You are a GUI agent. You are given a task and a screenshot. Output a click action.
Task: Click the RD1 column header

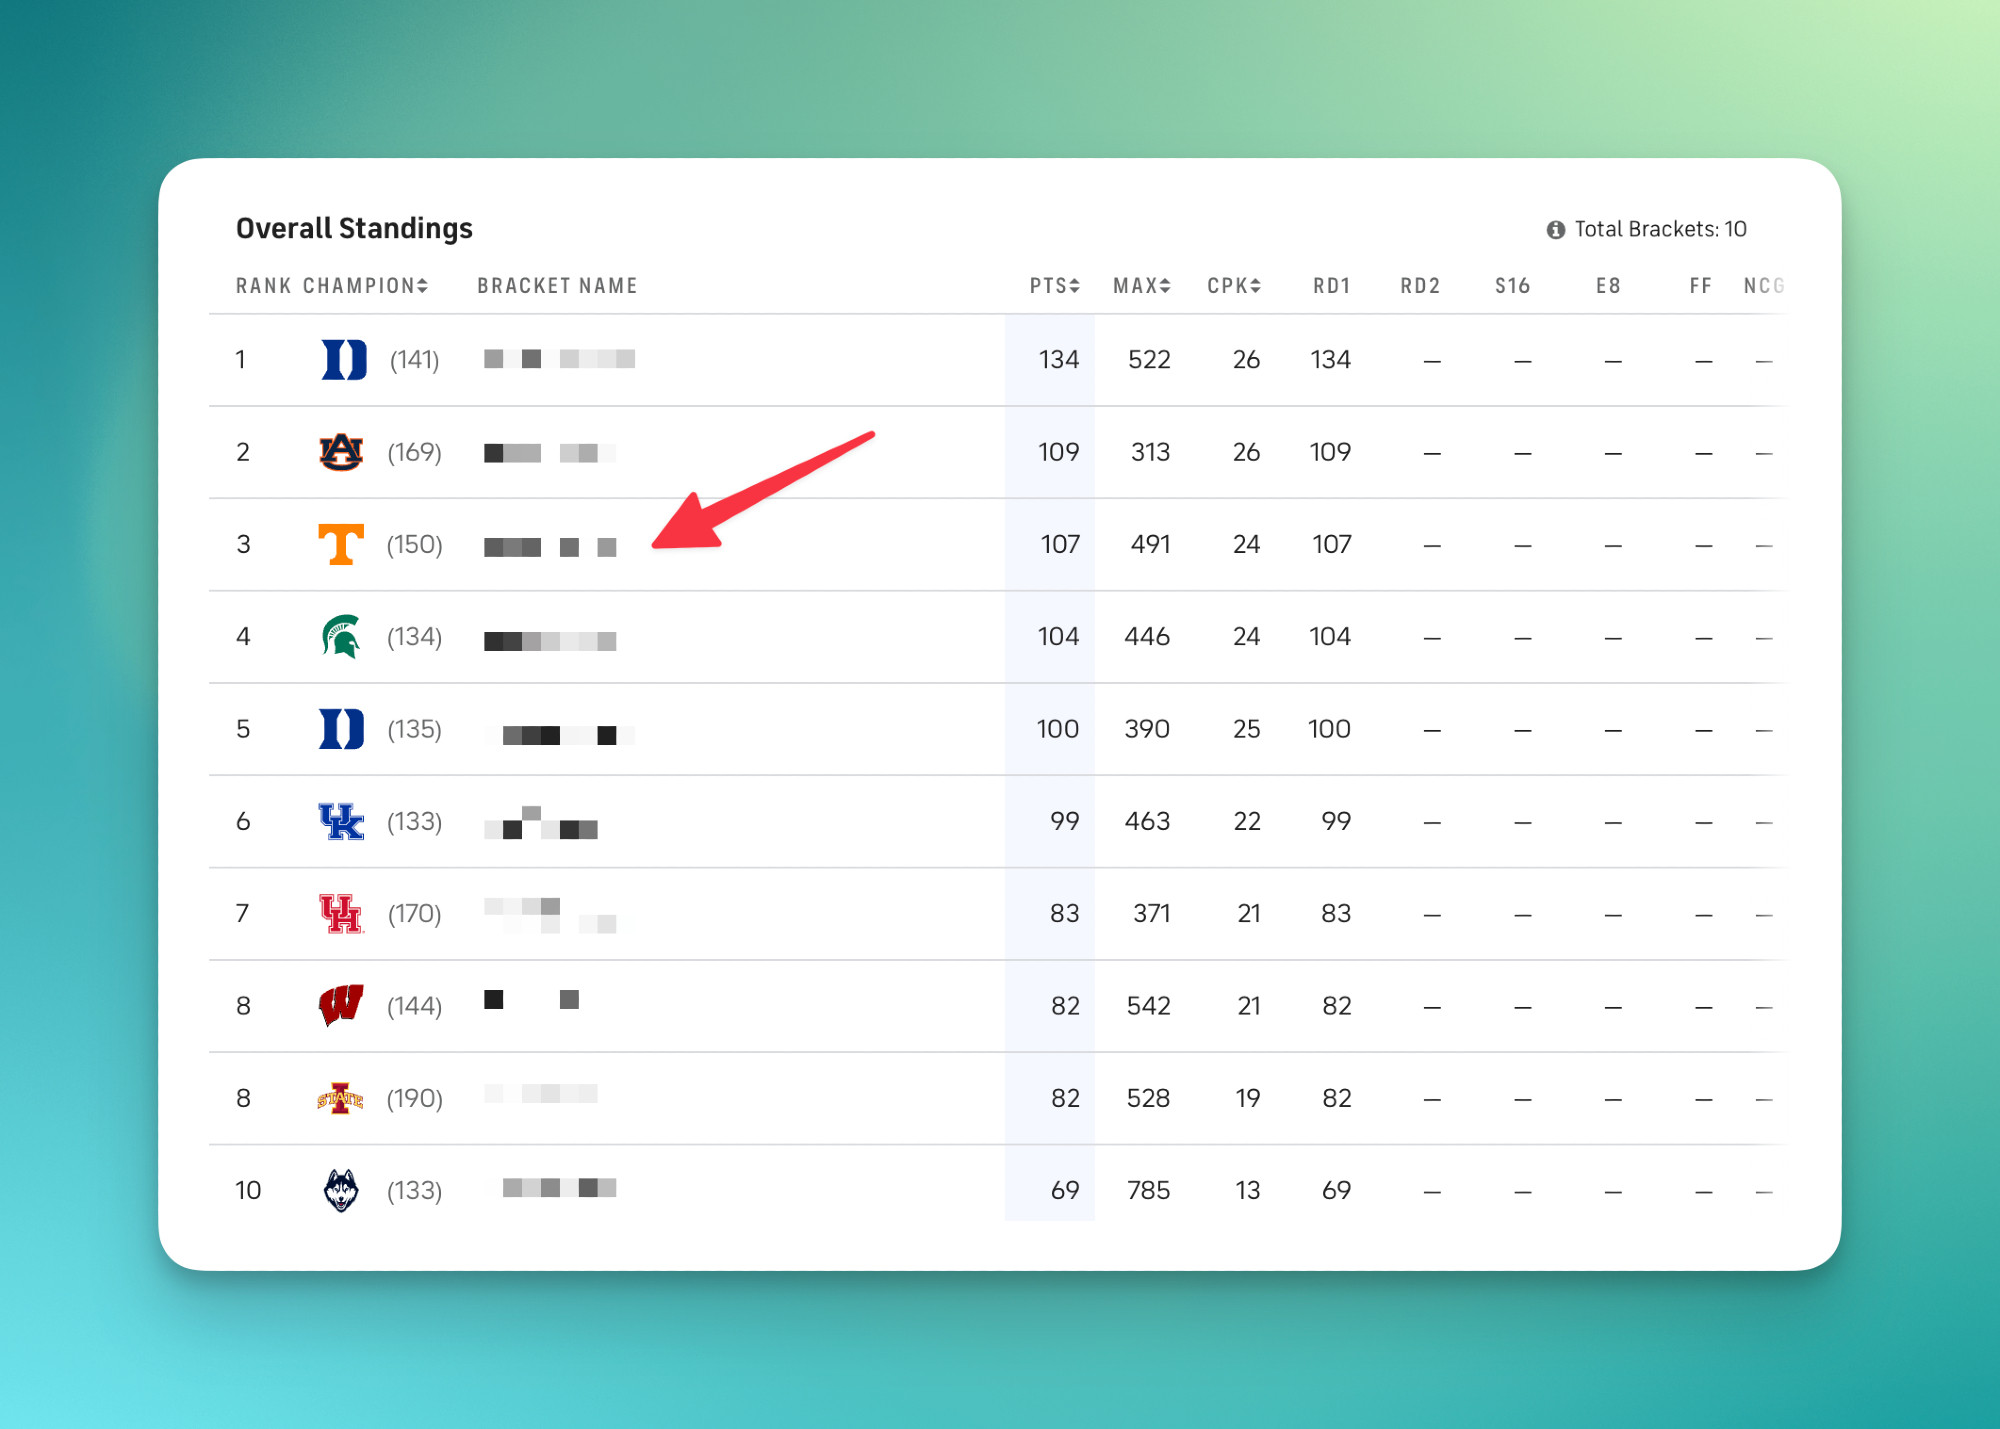tap(1332, 286)
